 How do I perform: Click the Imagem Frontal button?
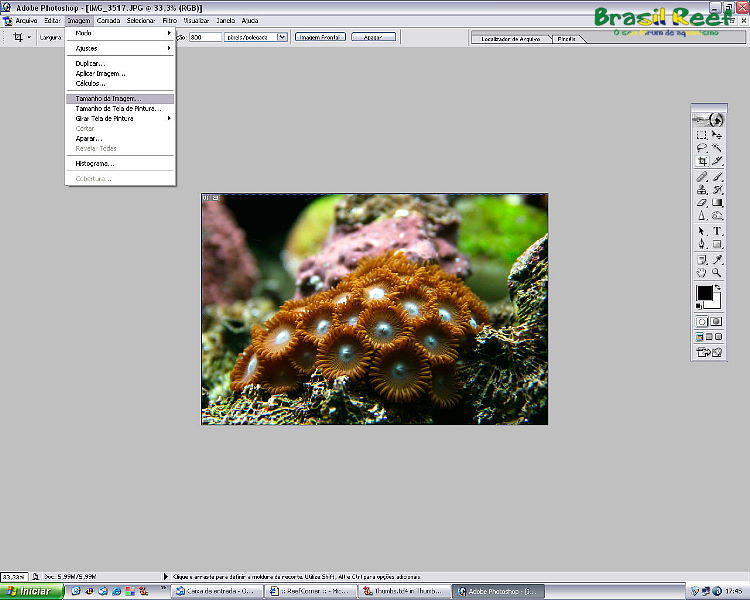click(x=319, y=37)
